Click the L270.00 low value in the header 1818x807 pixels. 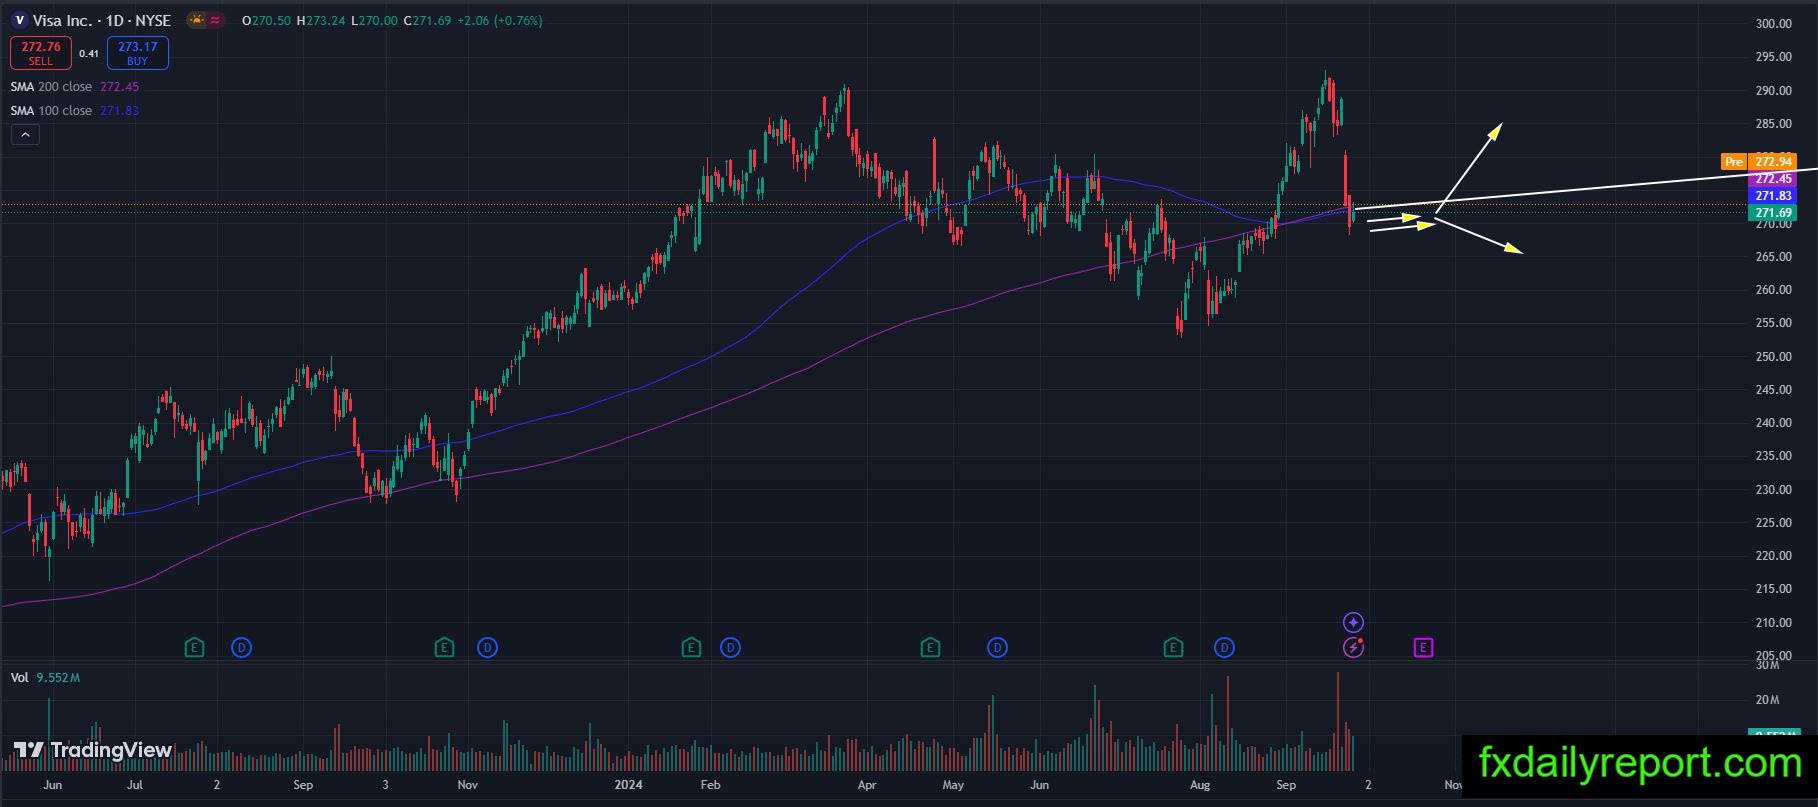pos(374,20)
